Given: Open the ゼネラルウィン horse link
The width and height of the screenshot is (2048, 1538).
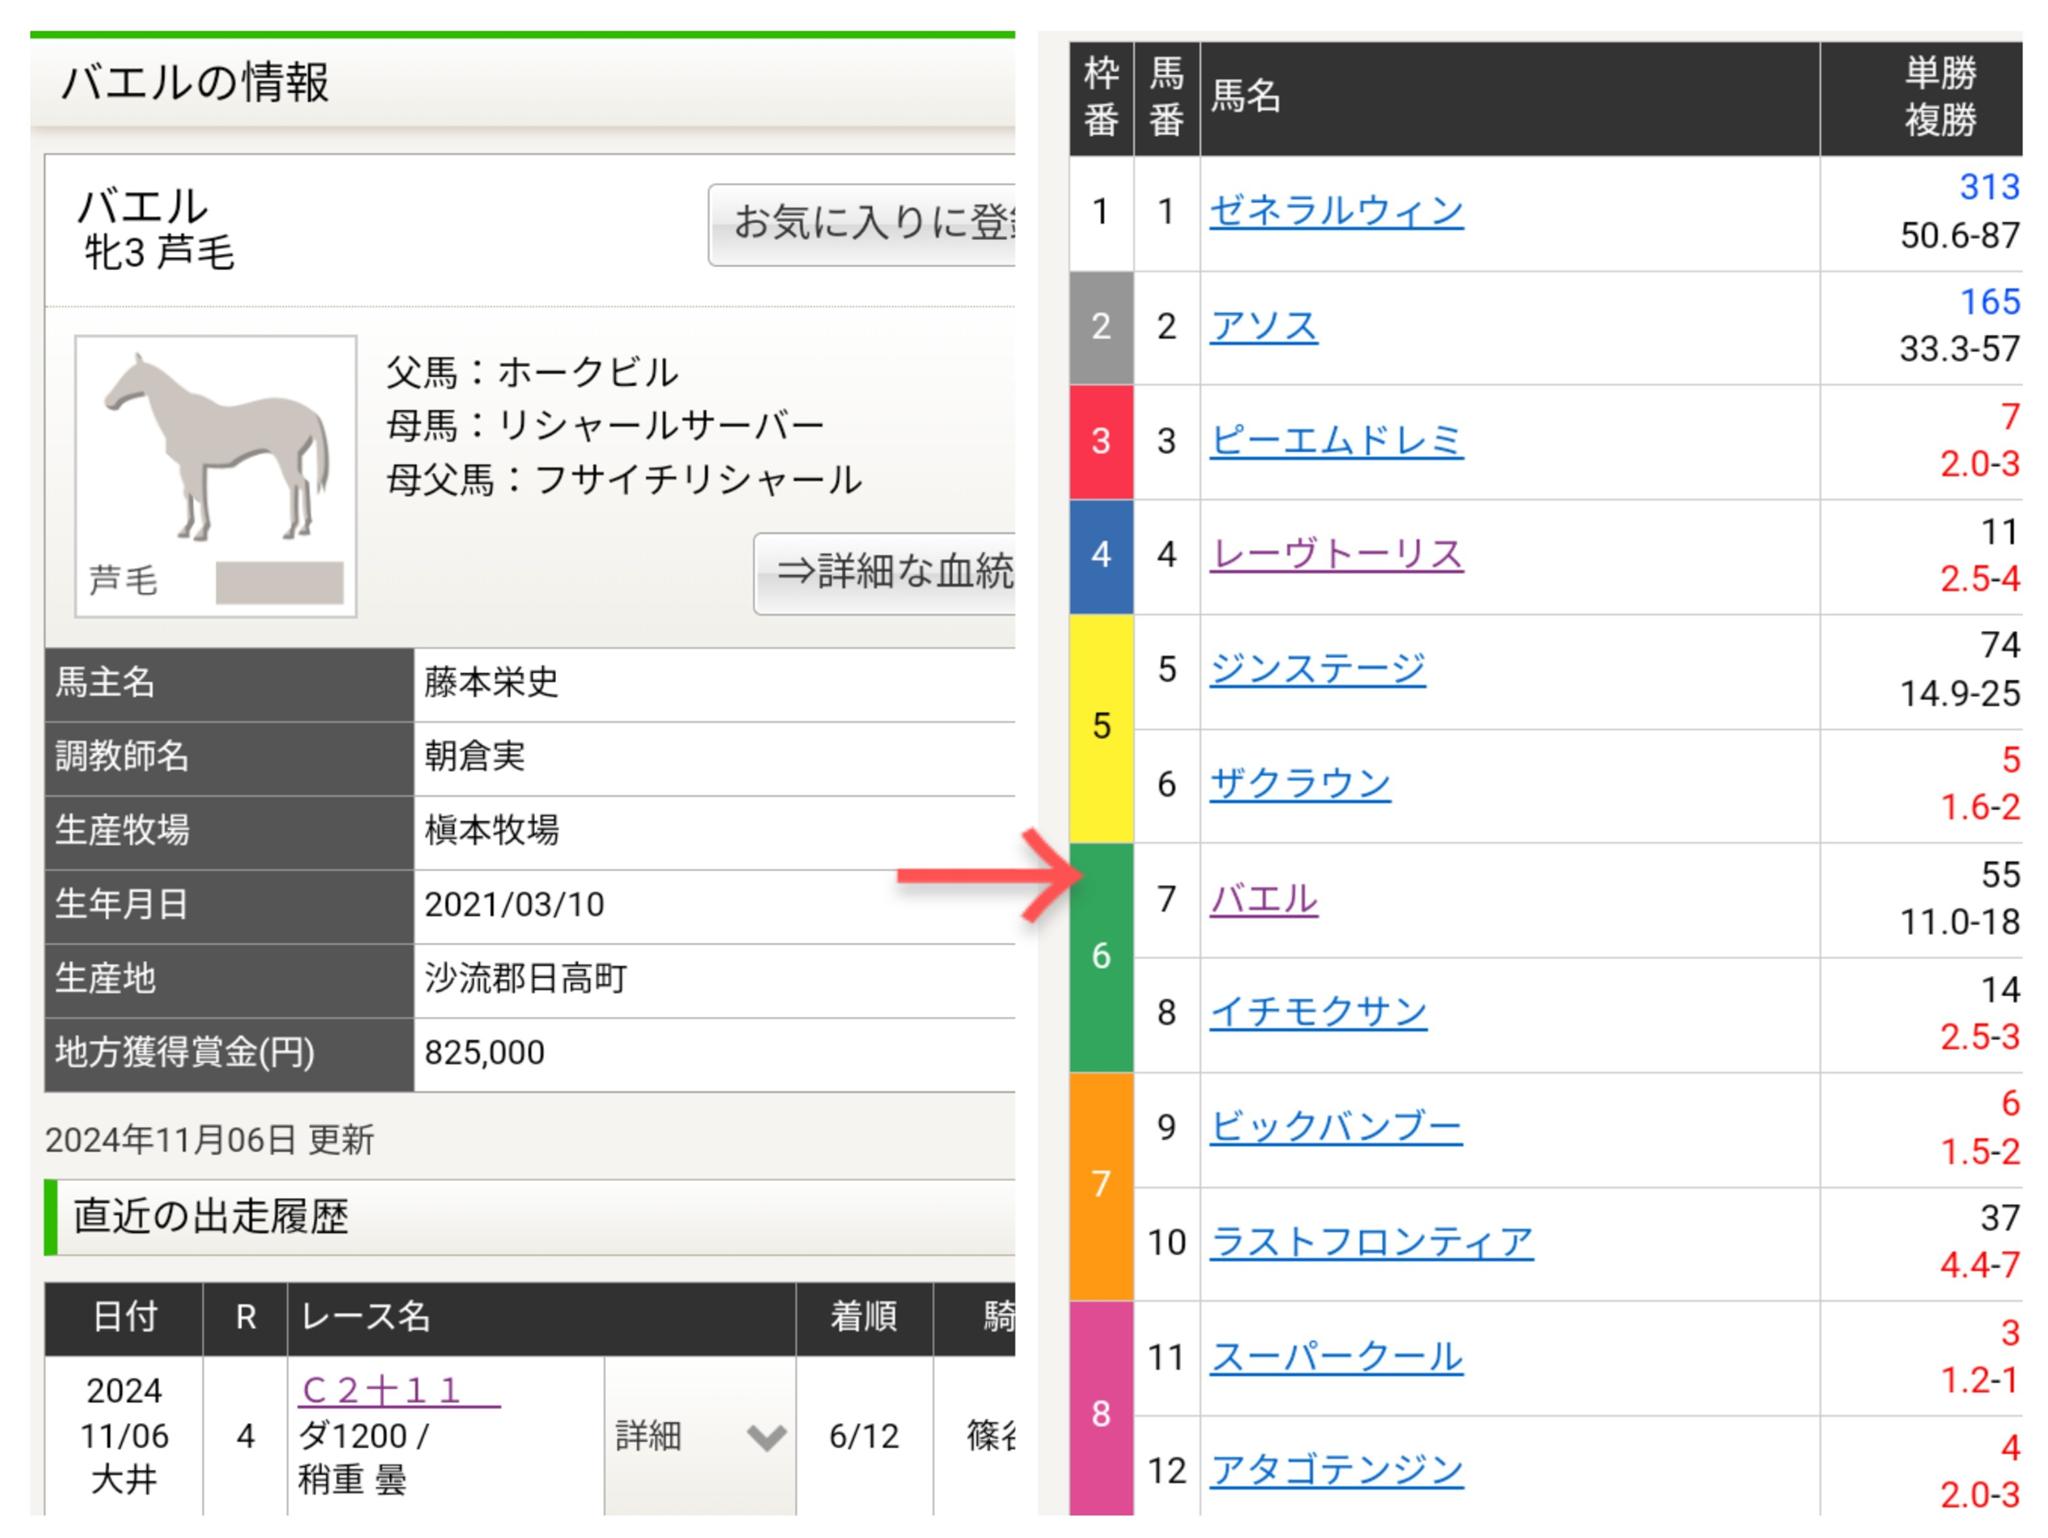Looking at the screenshot, I should tap(1335, 212).
